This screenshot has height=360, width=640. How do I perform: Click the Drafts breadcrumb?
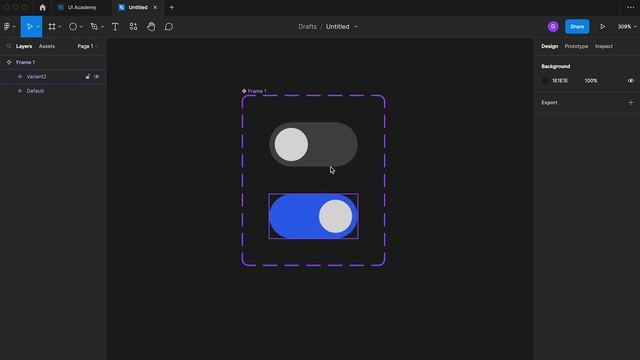(x=307, y=27)
